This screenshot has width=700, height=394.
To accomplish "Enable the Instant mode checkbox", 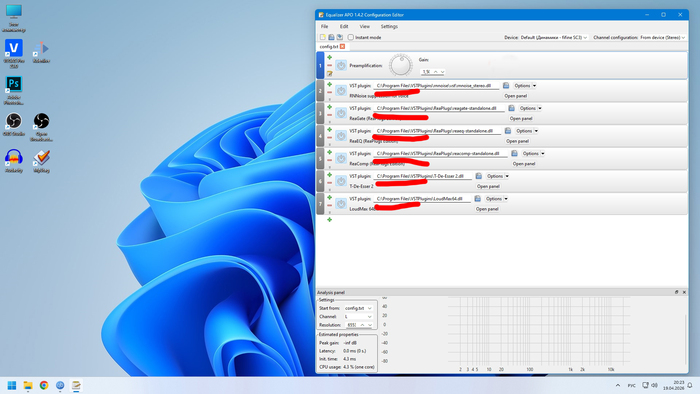I will [x=351, y=37].
